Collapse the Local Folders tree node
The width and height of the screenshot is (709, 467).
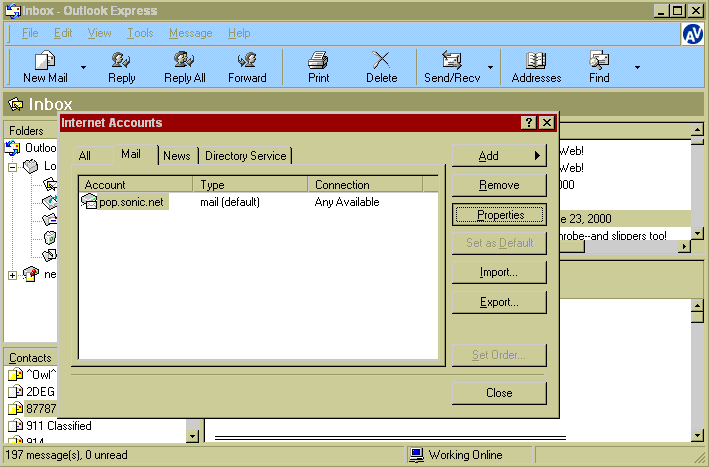click(x=13, y=167)
